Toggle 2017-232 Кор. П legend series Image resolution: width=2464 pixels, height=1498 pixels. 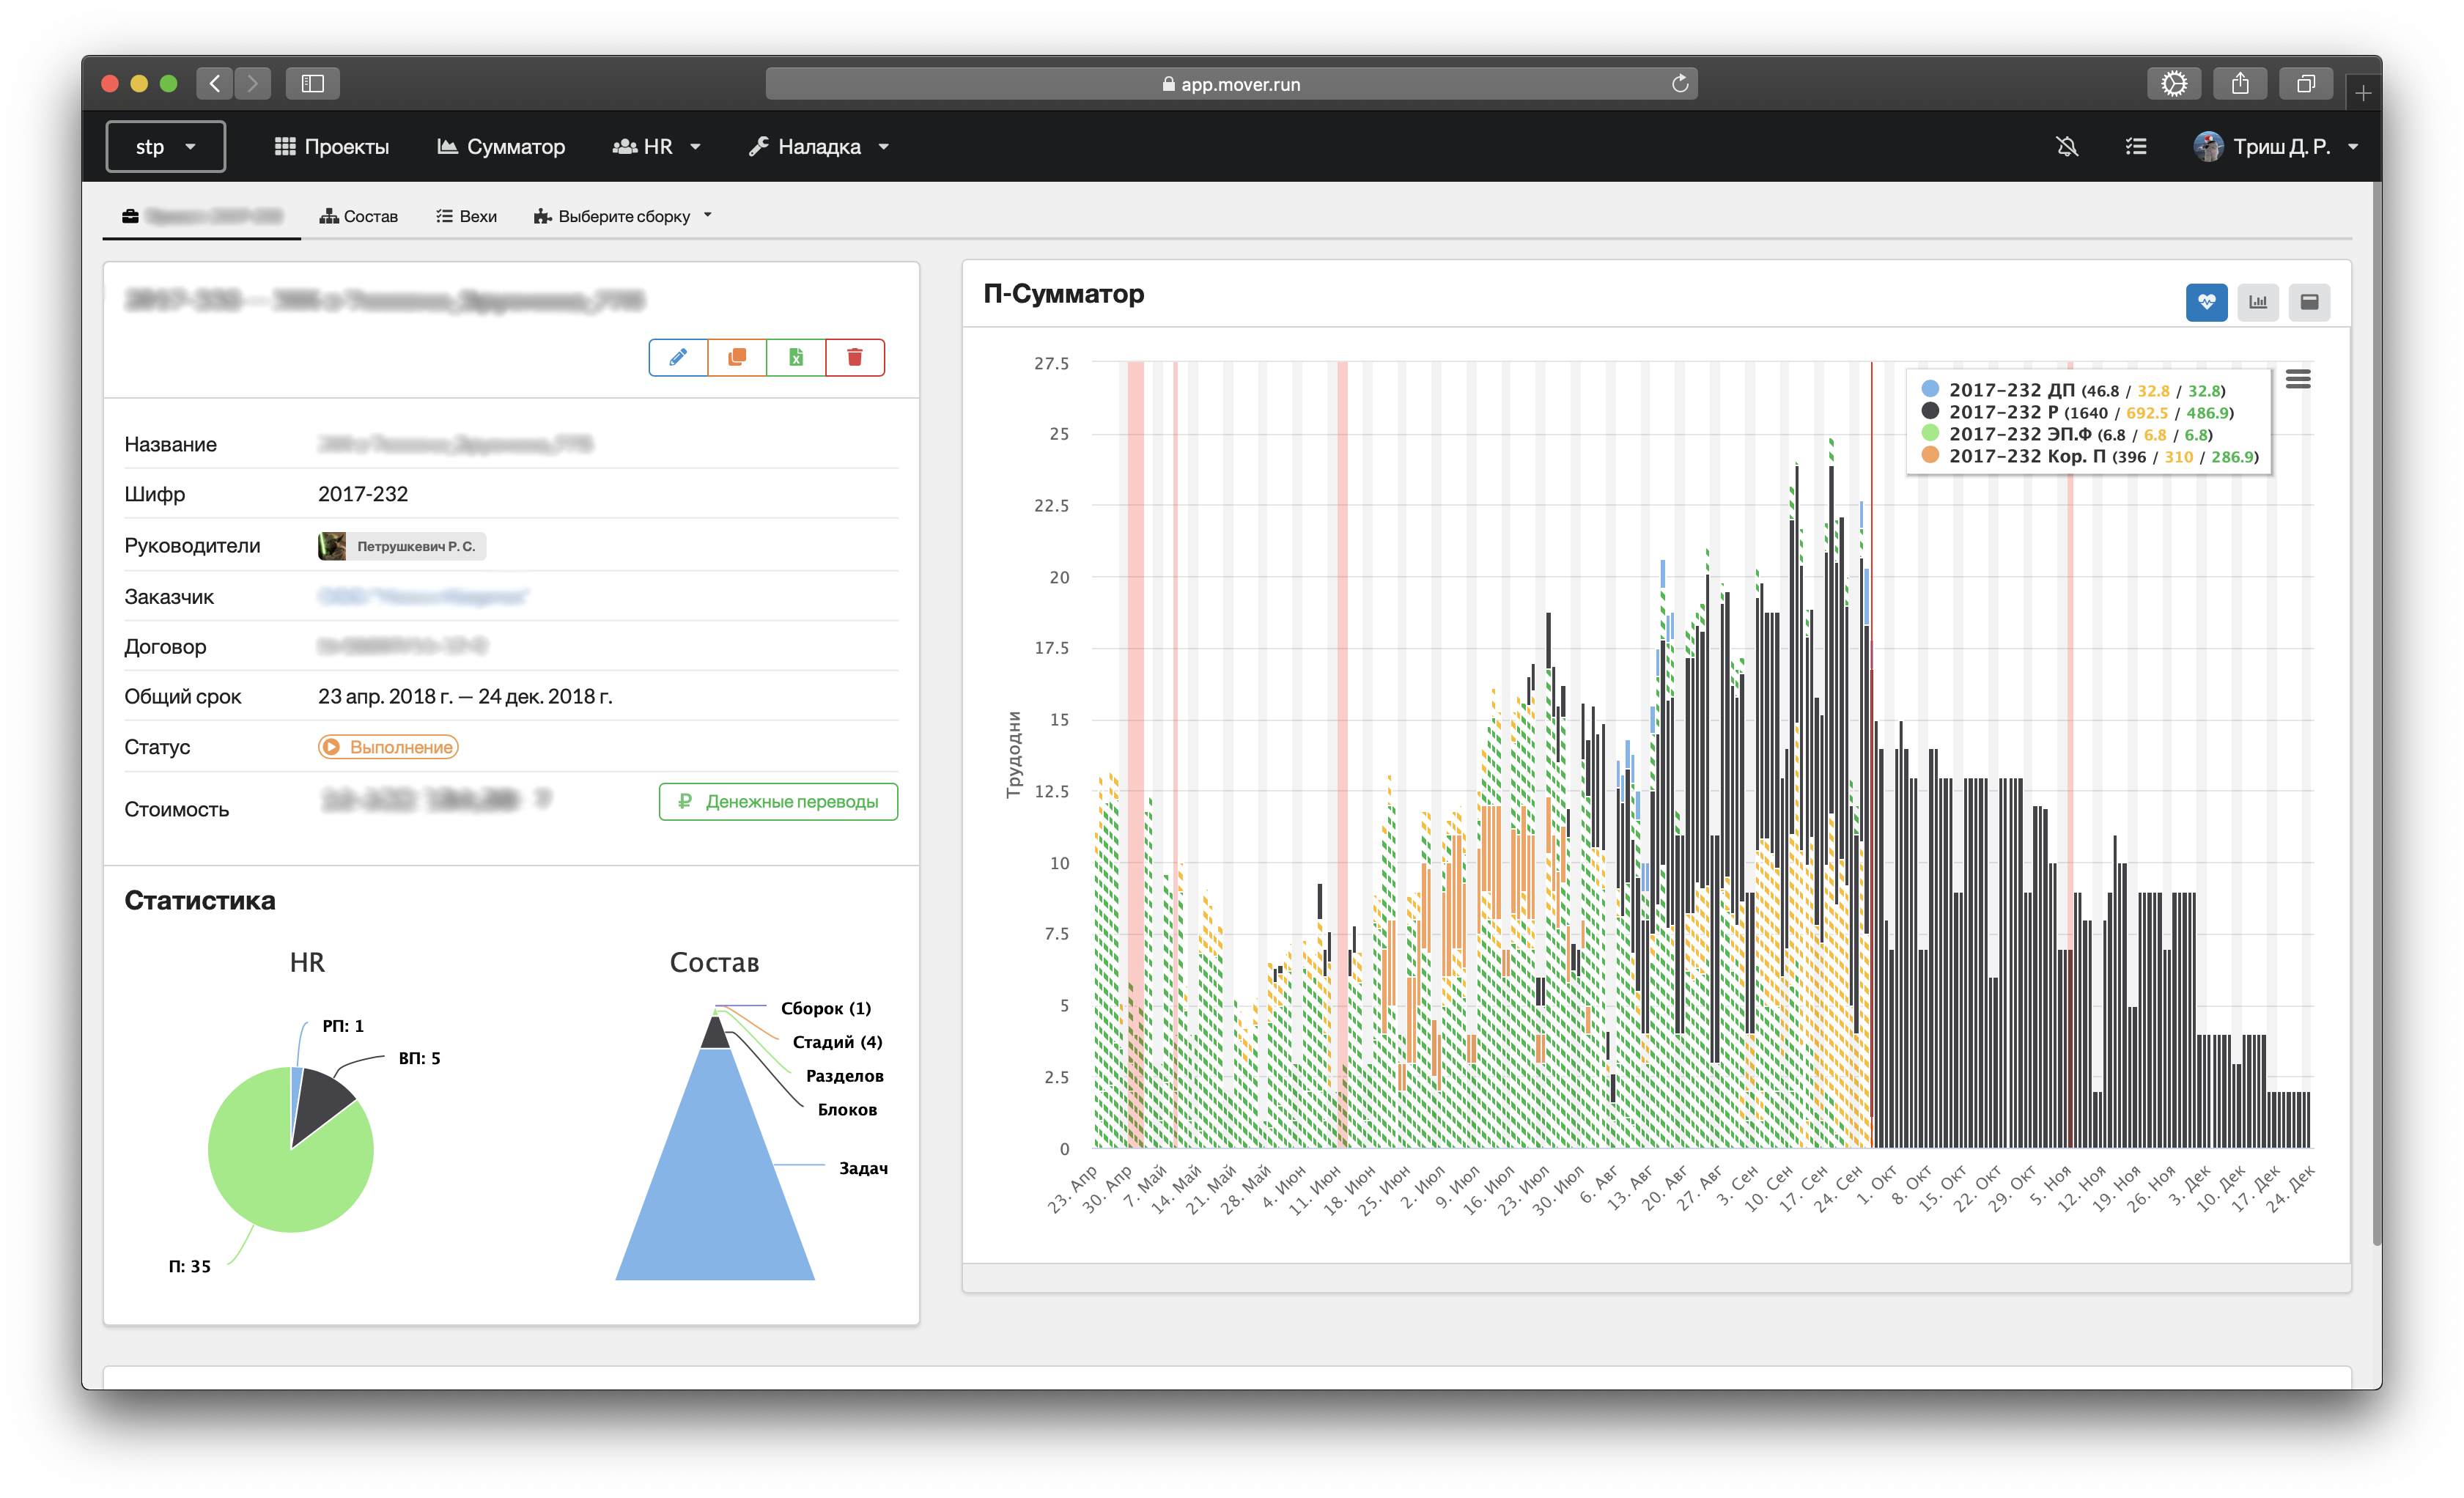2026,456
